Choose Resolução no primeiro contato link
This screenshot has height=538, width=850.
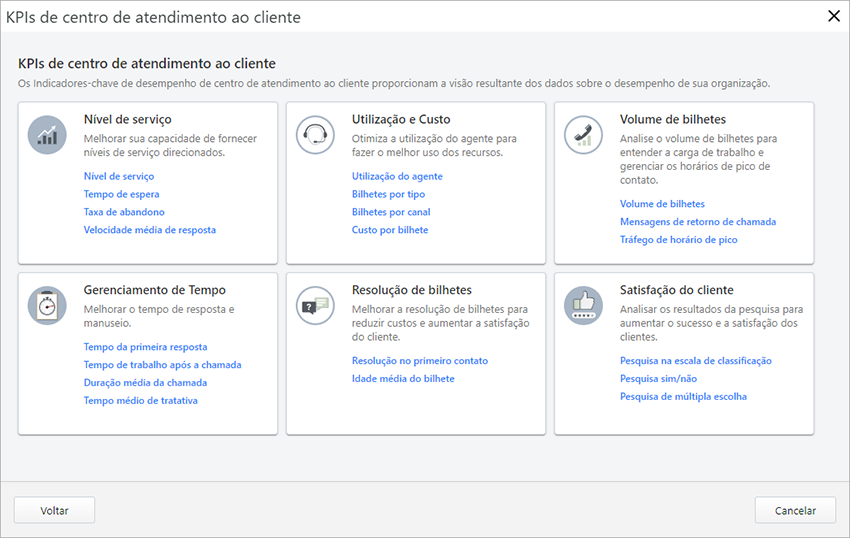pyautogui.click(x=419, y=361)
